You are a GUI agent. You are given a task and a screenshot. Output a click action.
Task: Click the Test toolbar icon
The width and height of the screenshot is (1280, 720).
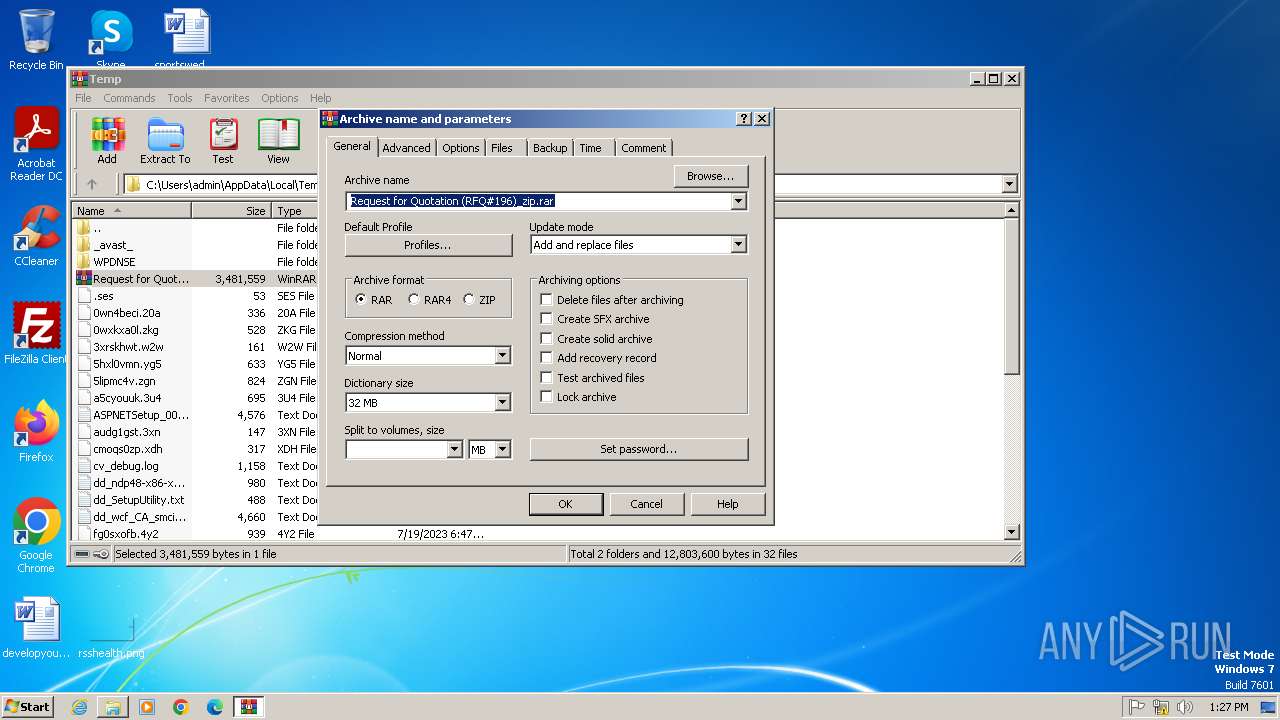pos(223,140)
